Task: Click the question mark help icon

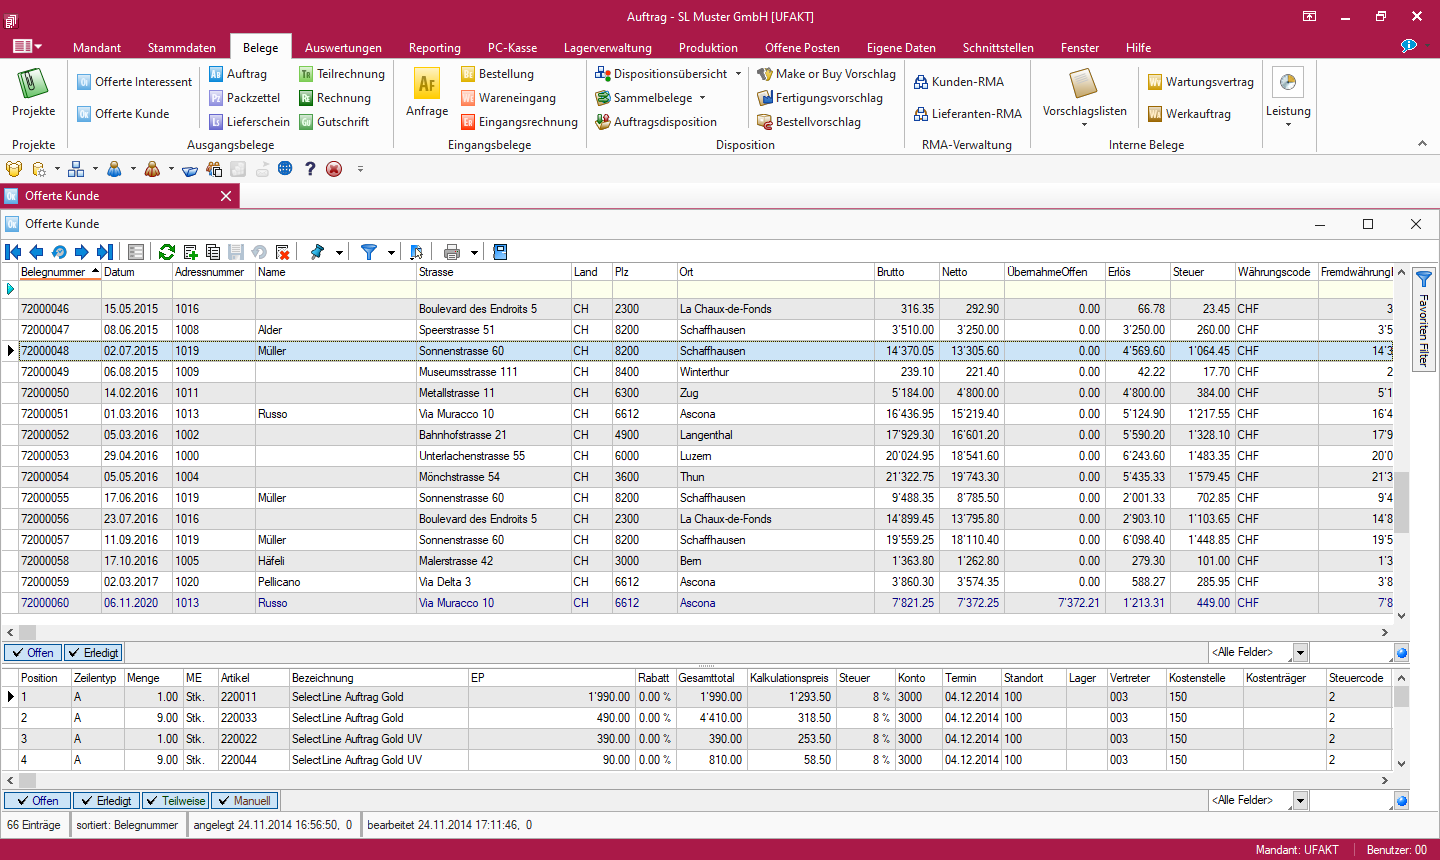Action: click(x=310, y=169)
